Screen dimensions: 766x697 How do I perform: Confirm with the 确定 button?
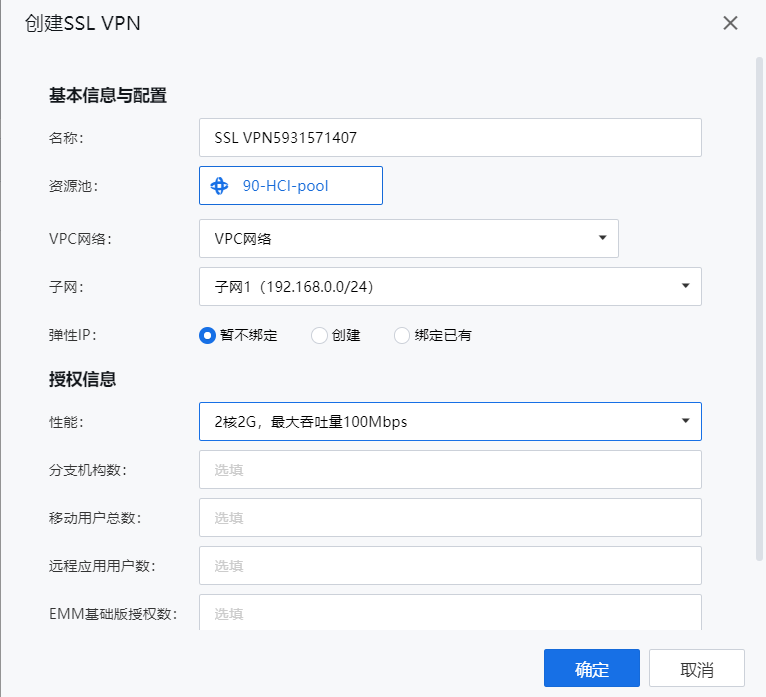[x=592, y=668]
